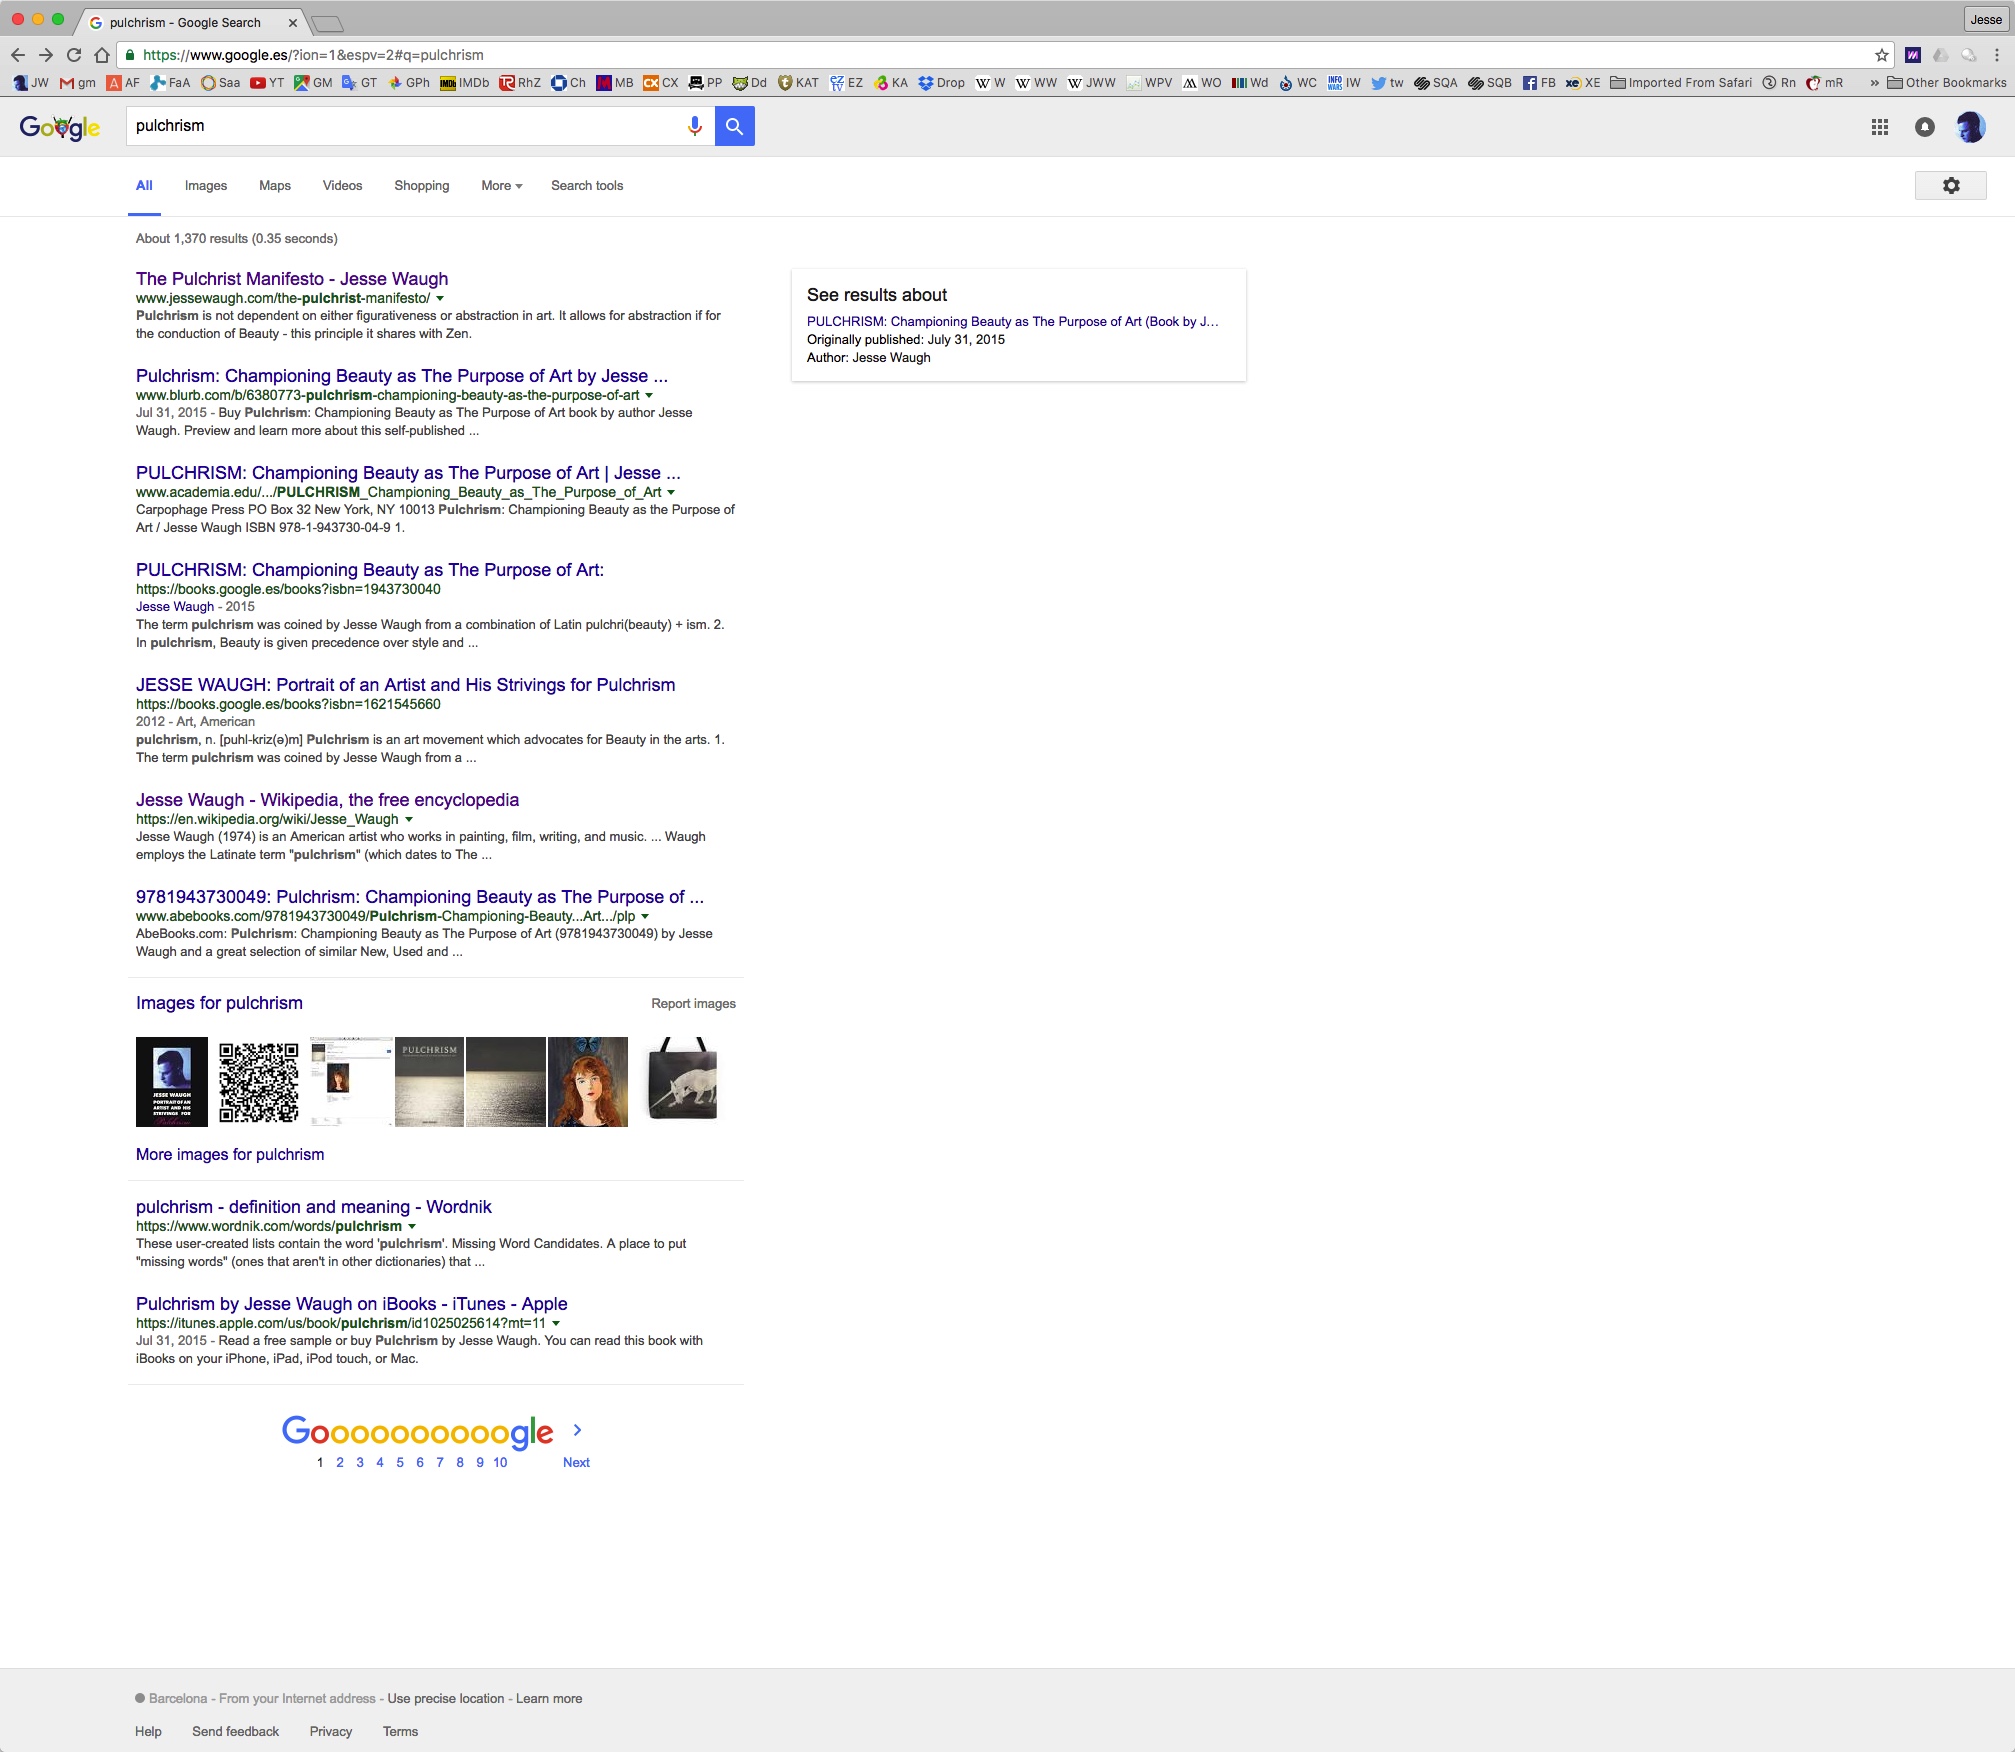Open the QR code image thumbnail

259,1082
